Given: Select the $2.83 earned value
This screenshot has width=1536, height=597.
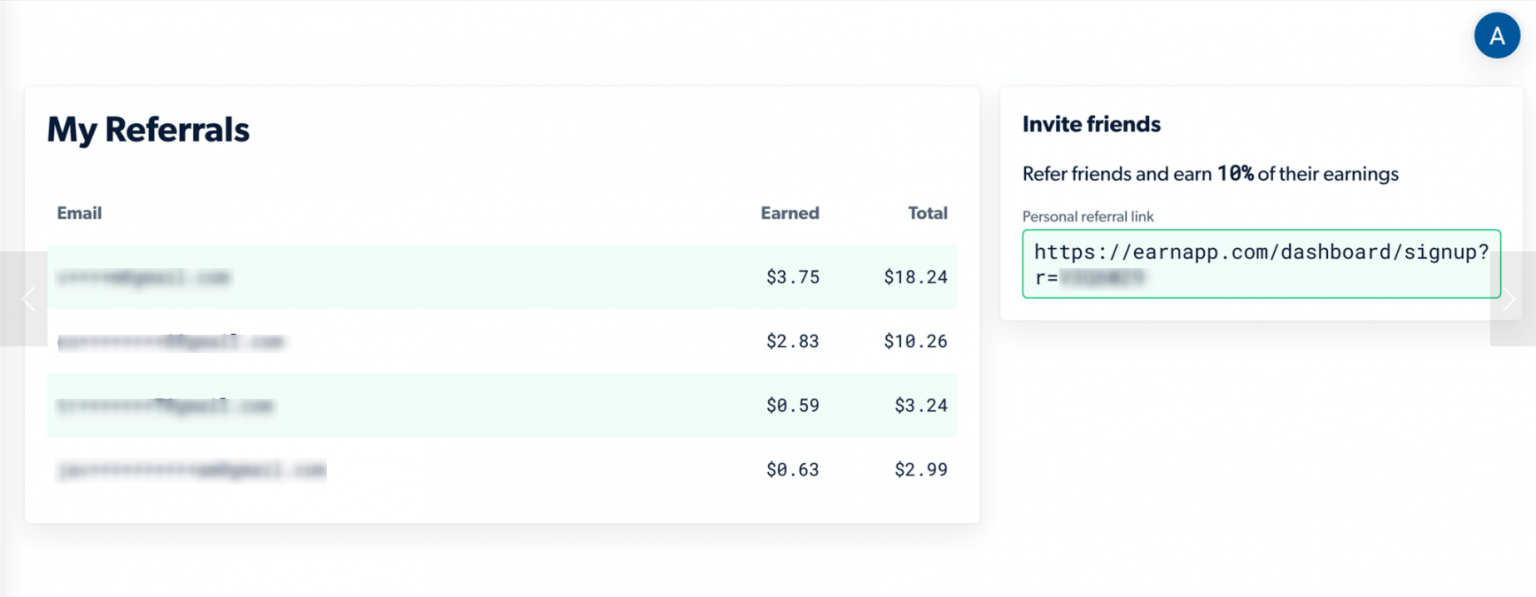Looking at the screenshot, I should click(x=792, y=341).
